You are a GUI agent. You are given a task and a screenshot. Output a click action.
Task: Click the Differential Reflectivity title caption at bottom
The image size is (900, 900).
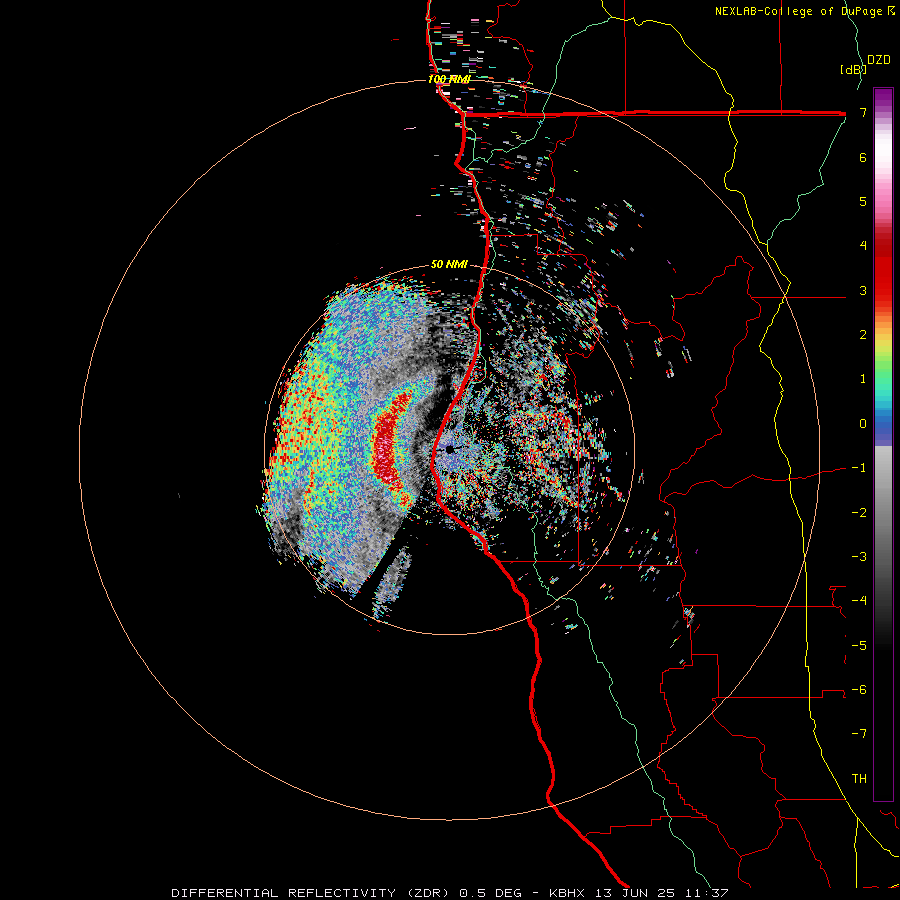449,893
